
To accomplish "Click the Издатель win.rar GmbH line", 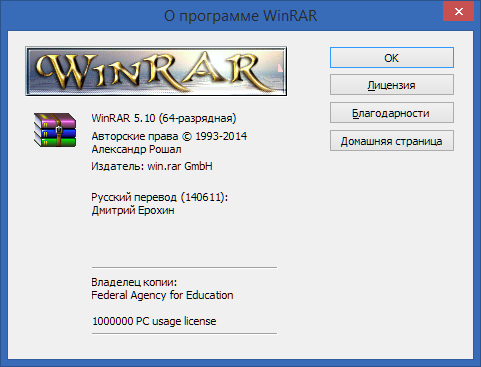I will 152,166.
